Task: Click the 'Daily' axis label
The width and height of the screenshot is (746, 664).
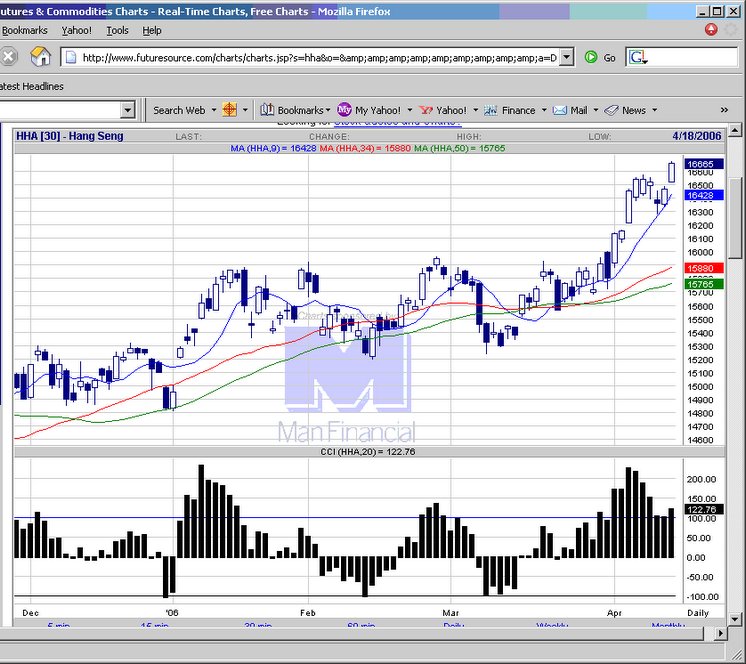Action: click(x=698, y=613)
